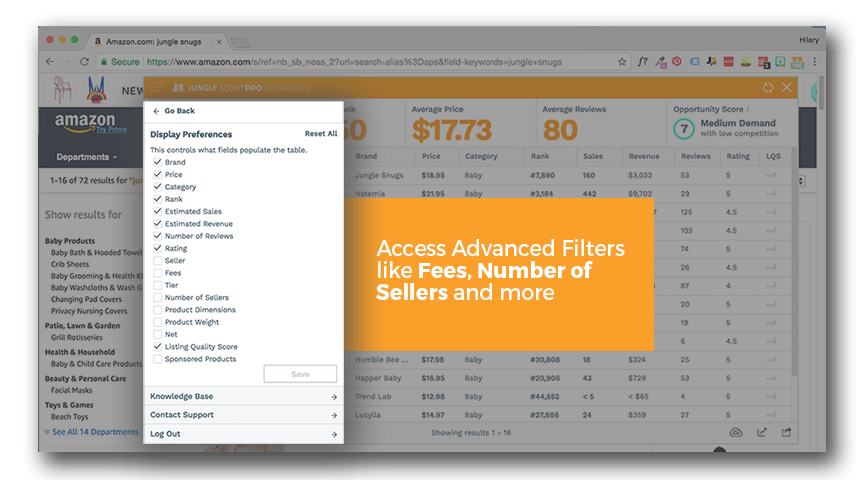Uncheck Number of Reviews field
The image size is (865, 480).
pos(158,236)
